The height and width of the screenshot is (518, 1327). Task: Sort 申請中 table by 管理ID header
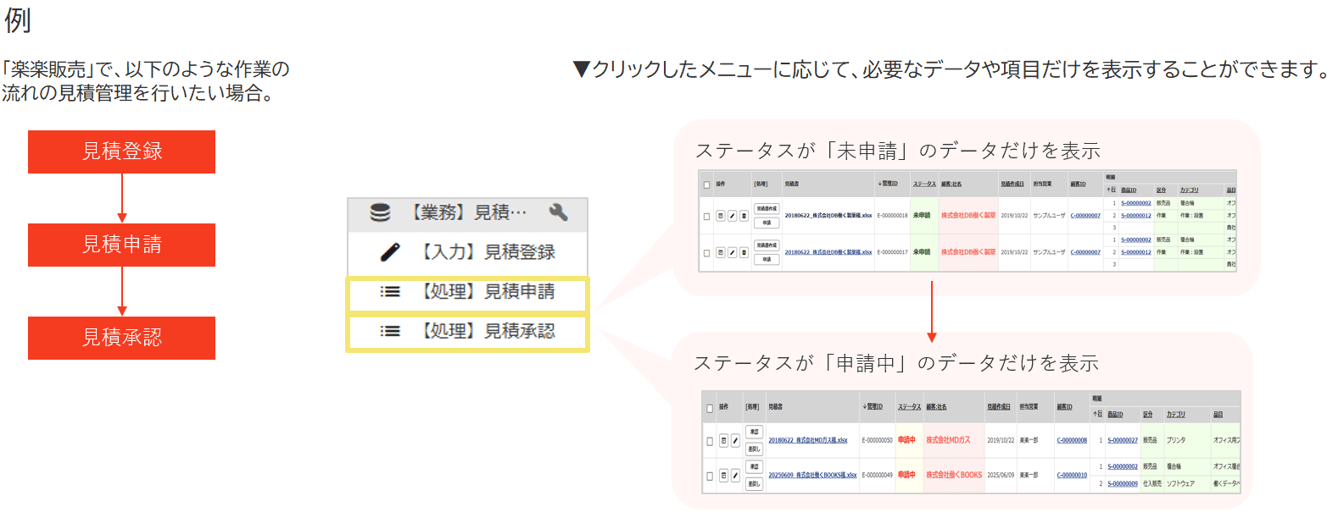(873, 407)
